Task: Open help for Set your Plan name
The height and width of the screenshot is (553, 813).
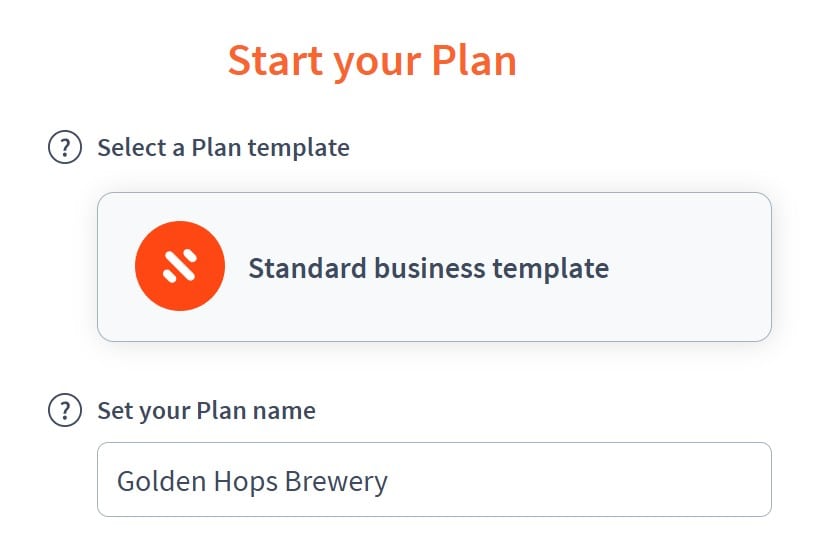Action: click(65, 410)
